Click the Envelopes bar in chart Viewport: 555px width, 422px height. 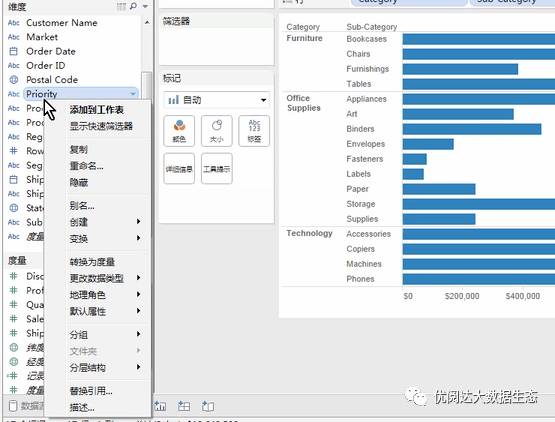click(428, 144)
